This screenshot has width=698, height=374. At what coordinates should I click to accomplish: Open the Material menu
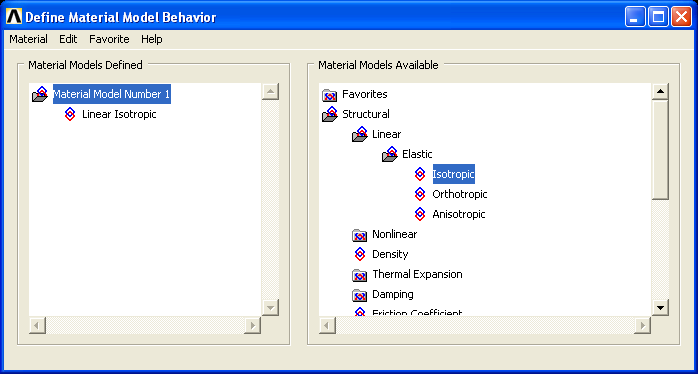click(28, 39)
